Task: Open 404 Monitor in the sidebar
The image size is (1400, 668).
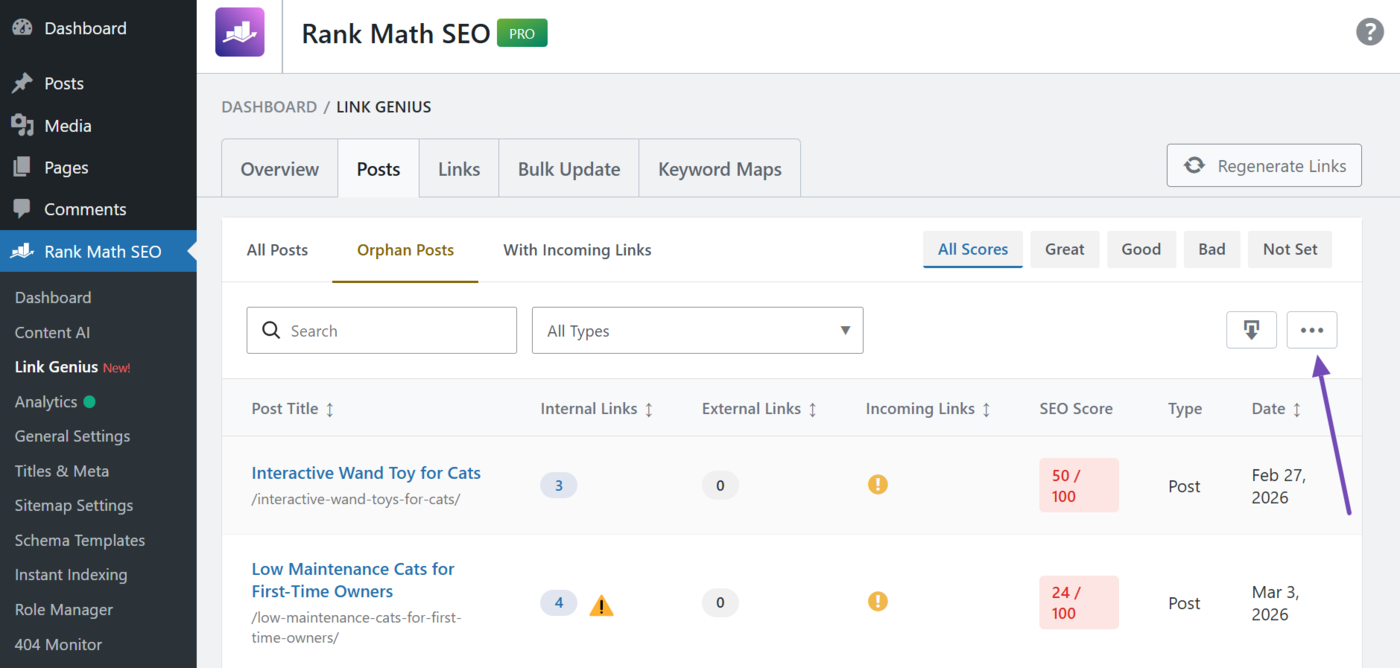Action: click(x=59, y=645)
